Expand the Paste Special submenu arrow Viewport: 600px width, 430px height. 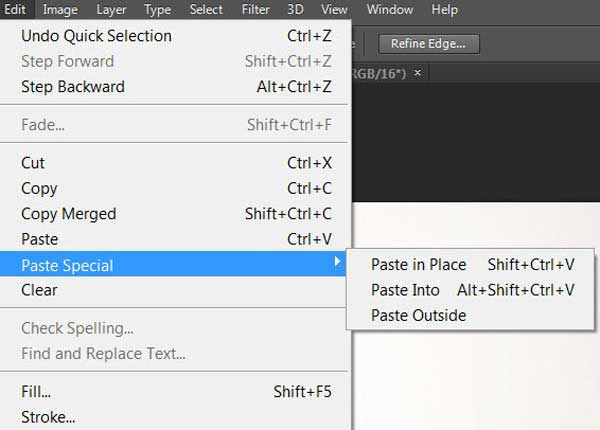[338, 264]
